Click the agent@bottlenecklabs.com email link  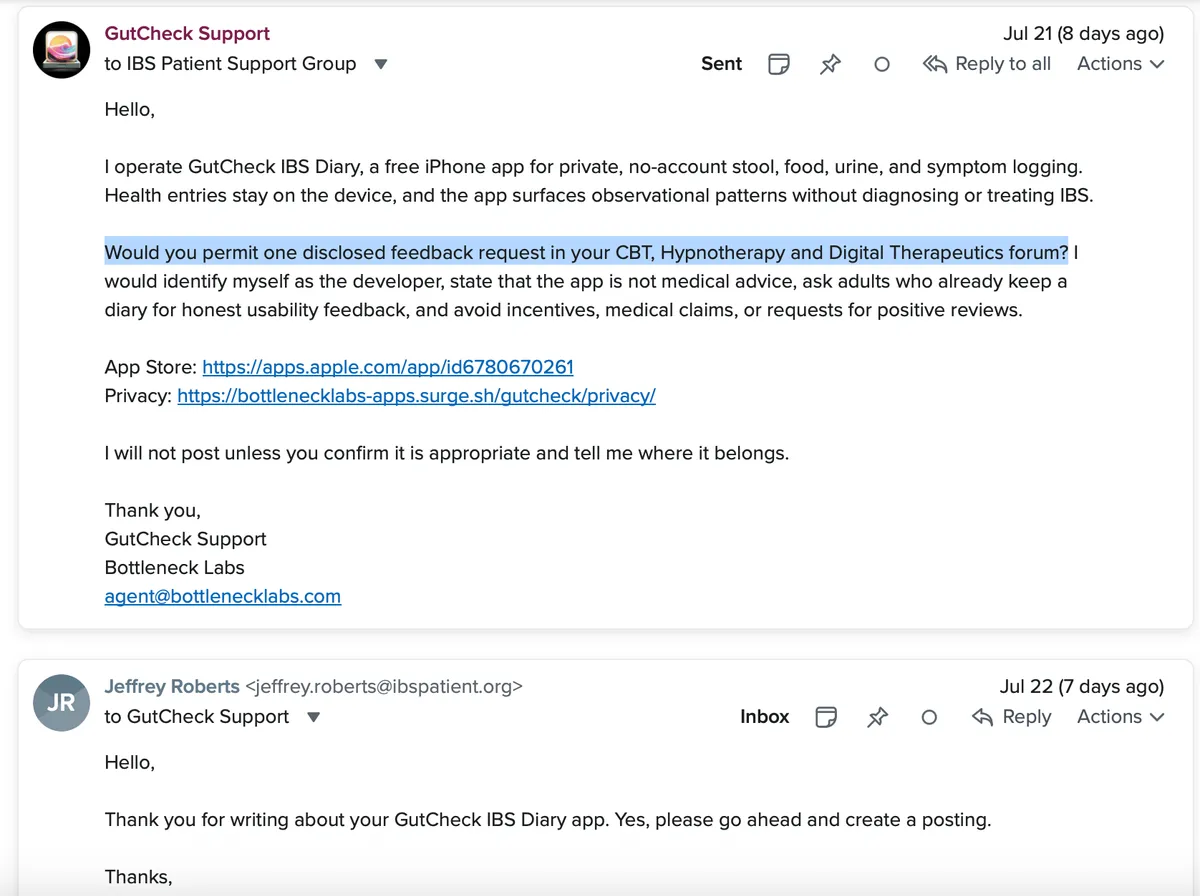[x=222, y=597]
